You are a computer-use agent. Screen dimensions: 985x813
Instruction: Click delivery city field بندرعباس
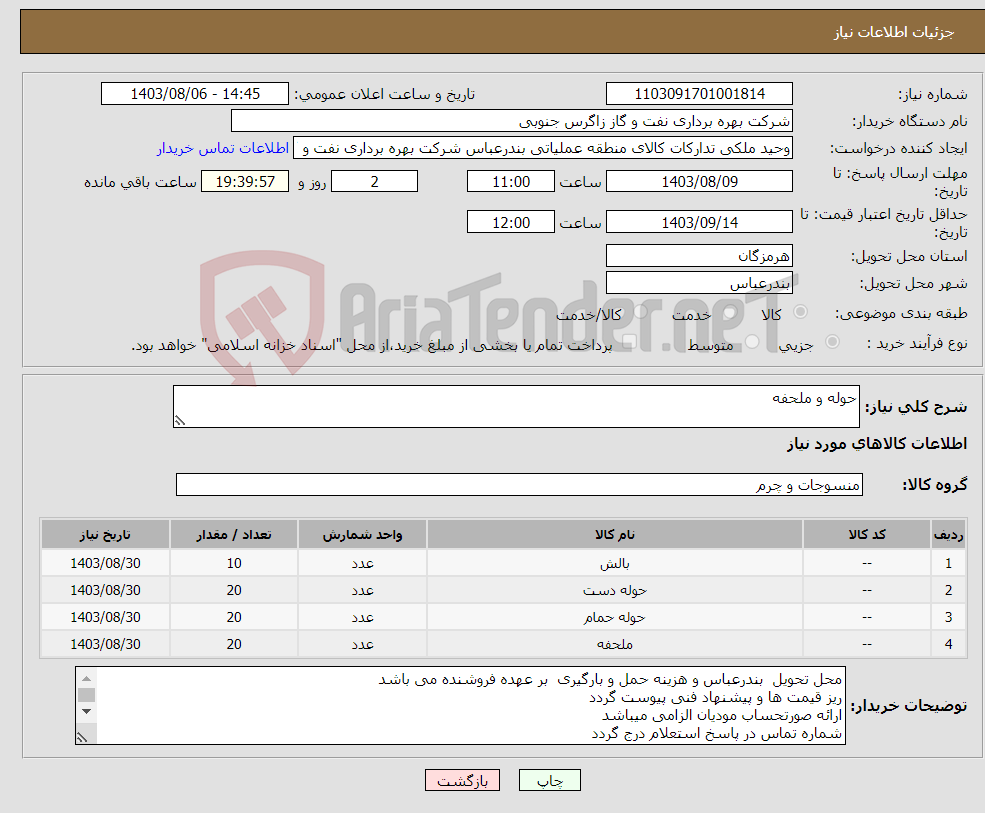(x=699, y=283)
